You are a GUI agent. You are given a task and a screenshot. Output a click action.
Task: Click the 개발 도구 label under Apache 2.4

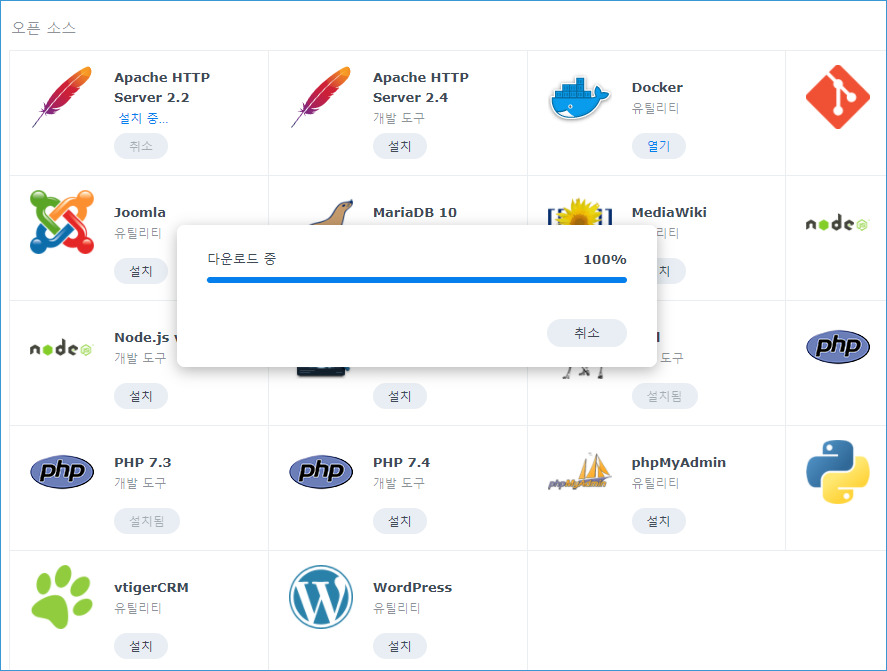(x=399, y=118)
